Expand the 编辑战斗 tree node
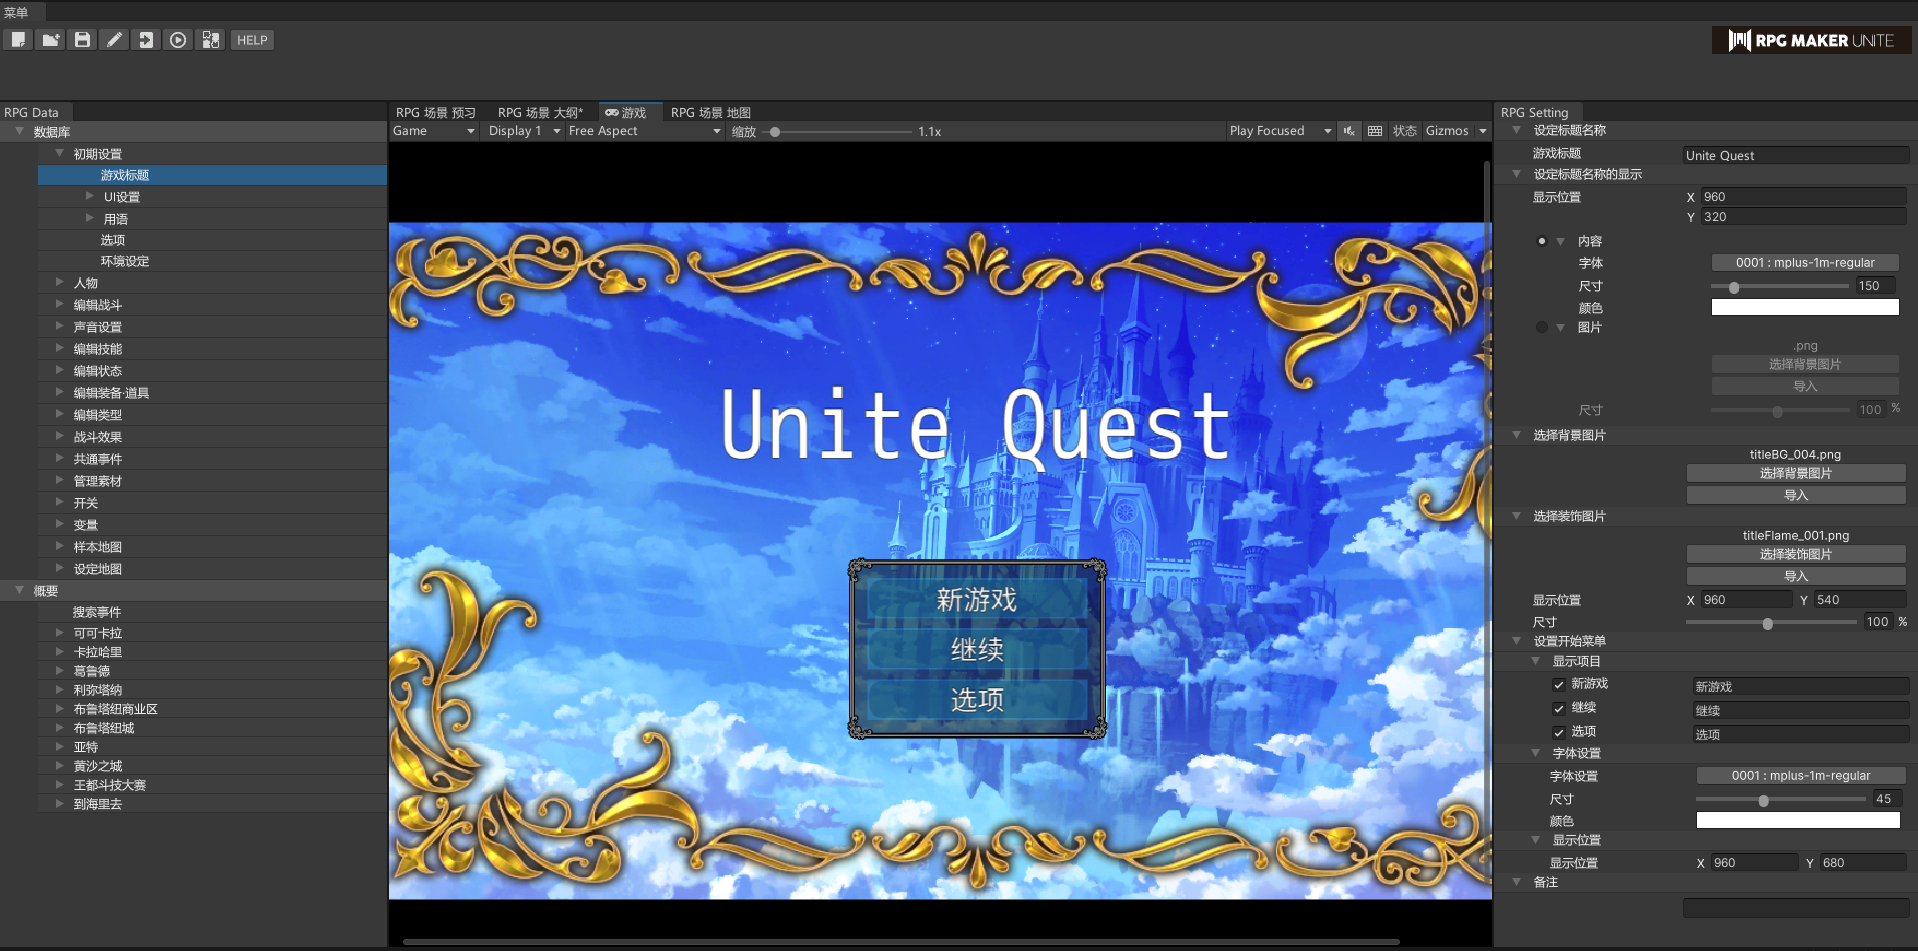Viewport: 1918px width, 951px height. 59,305
